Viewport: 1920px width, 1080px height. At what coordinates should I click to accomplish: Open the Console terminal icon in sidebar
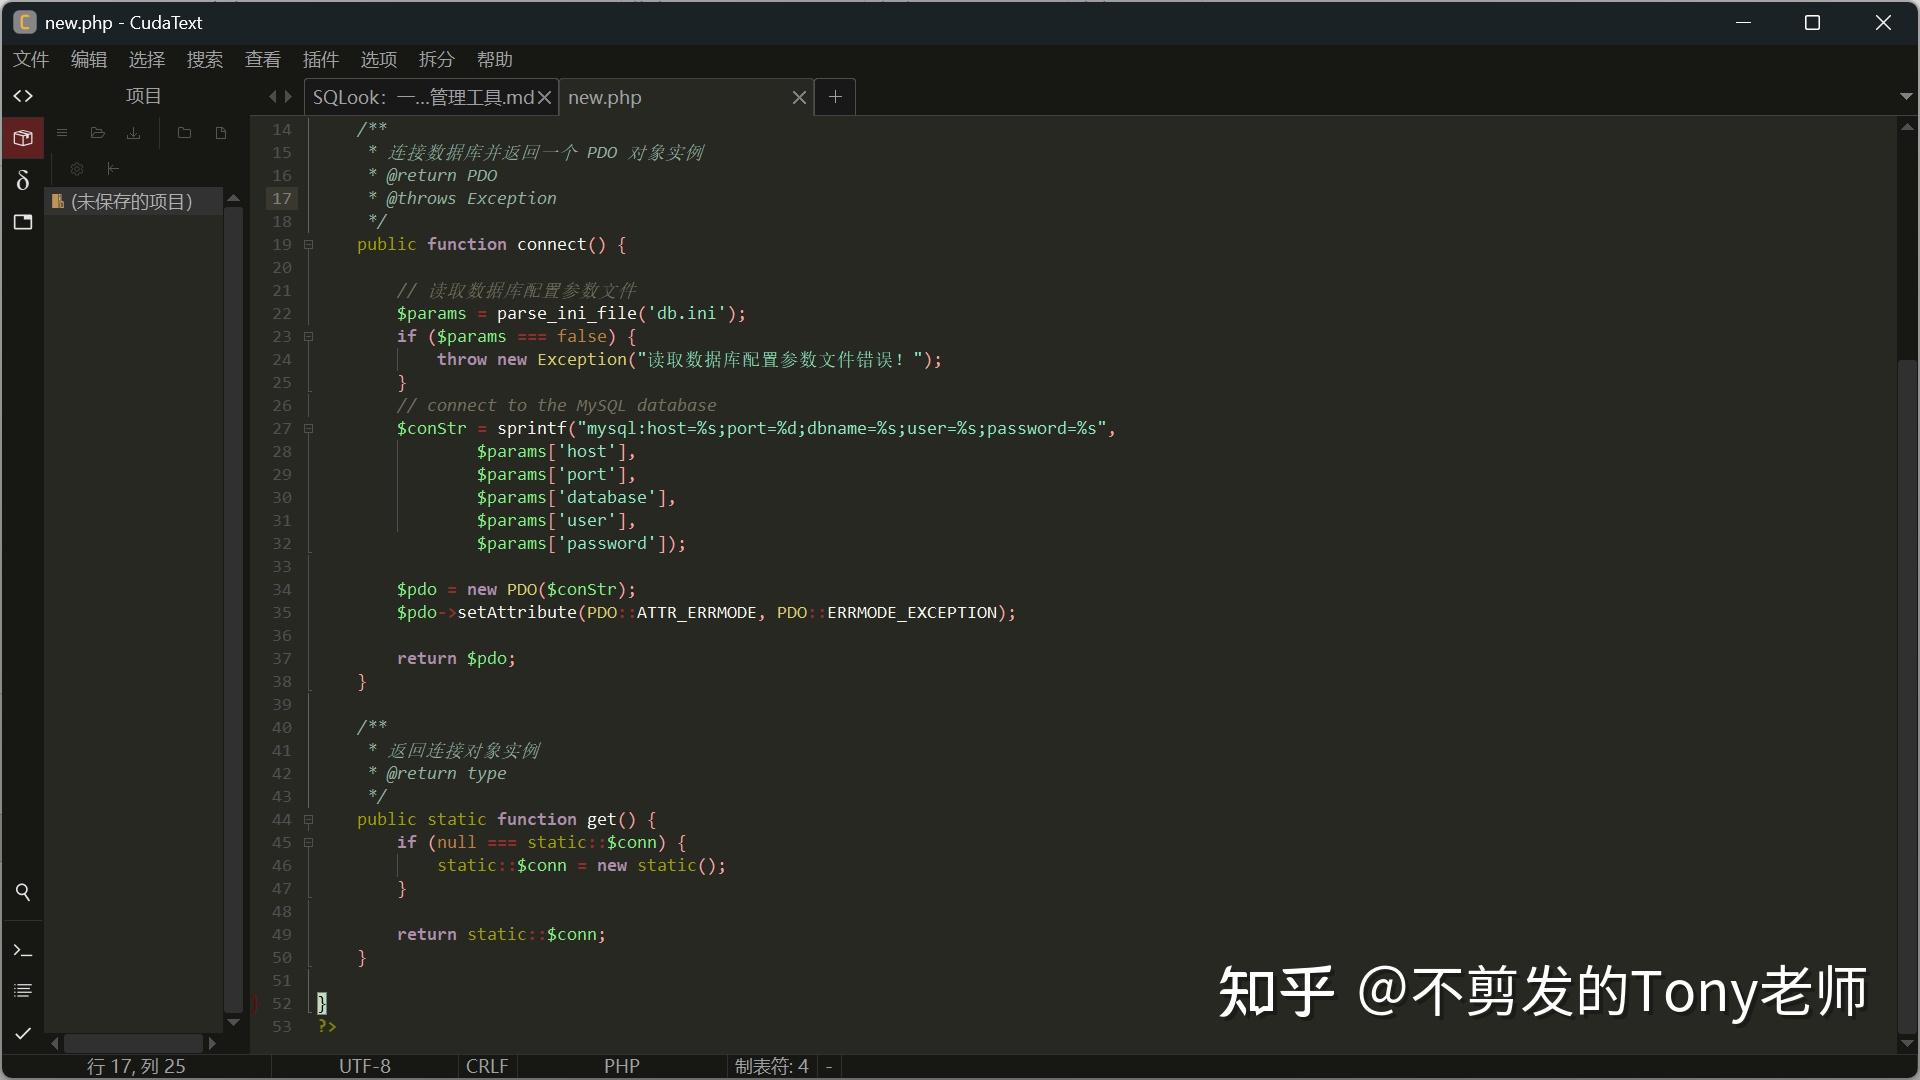coord(22,950)
